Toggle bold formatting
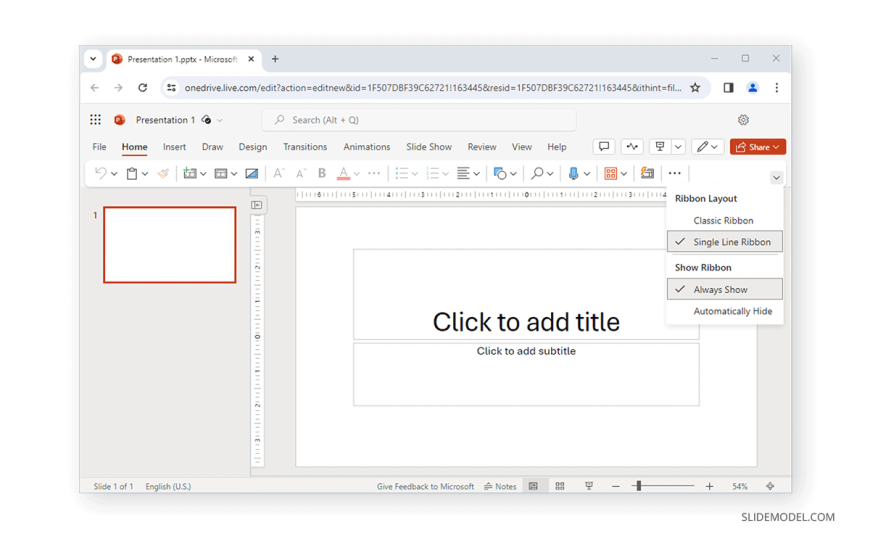Image resolution: width=870 pixels, height=539 pixels. 322,173
